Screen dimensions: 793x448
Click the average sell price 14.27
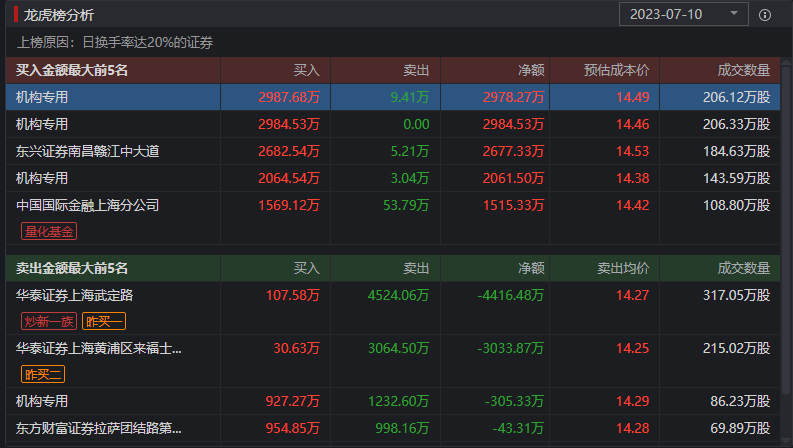(633, 295)
